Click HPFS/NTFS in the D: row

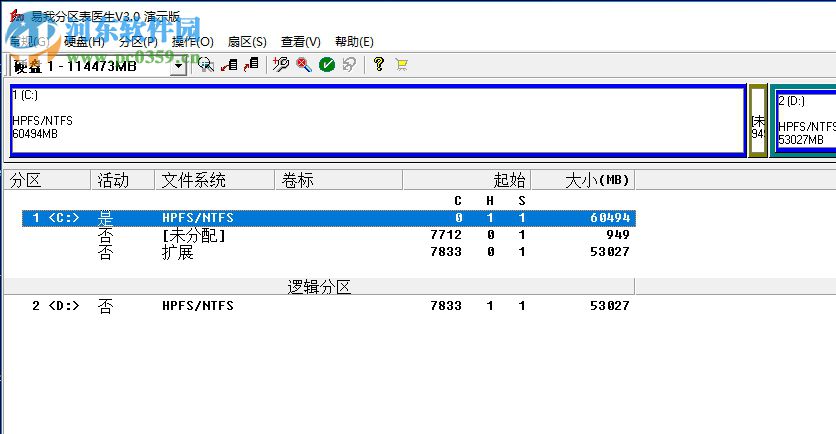pyautogui.click(x=198, y=306)
